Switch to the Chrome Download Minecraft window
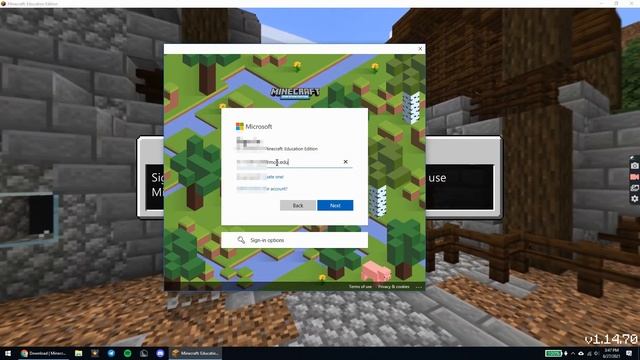The width and height of the screenshot is (640, 360). pyautogui.click(x=44, y=353)
